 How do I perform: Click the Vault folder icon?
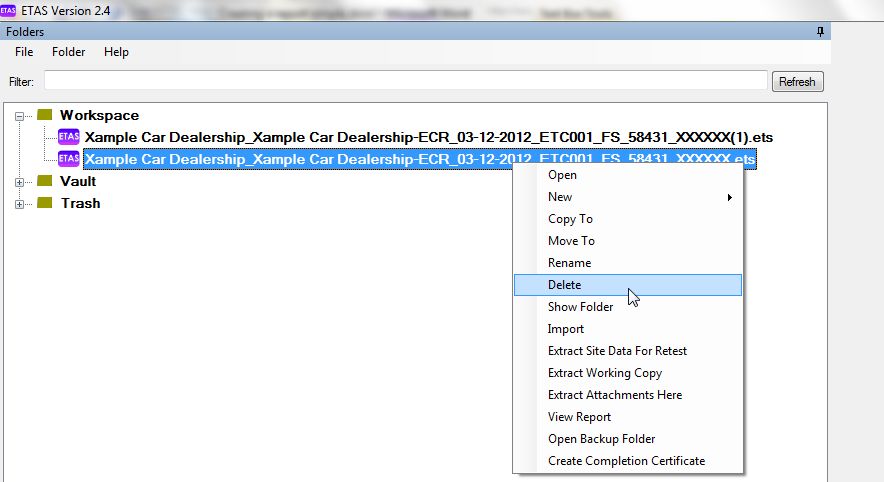45,181
